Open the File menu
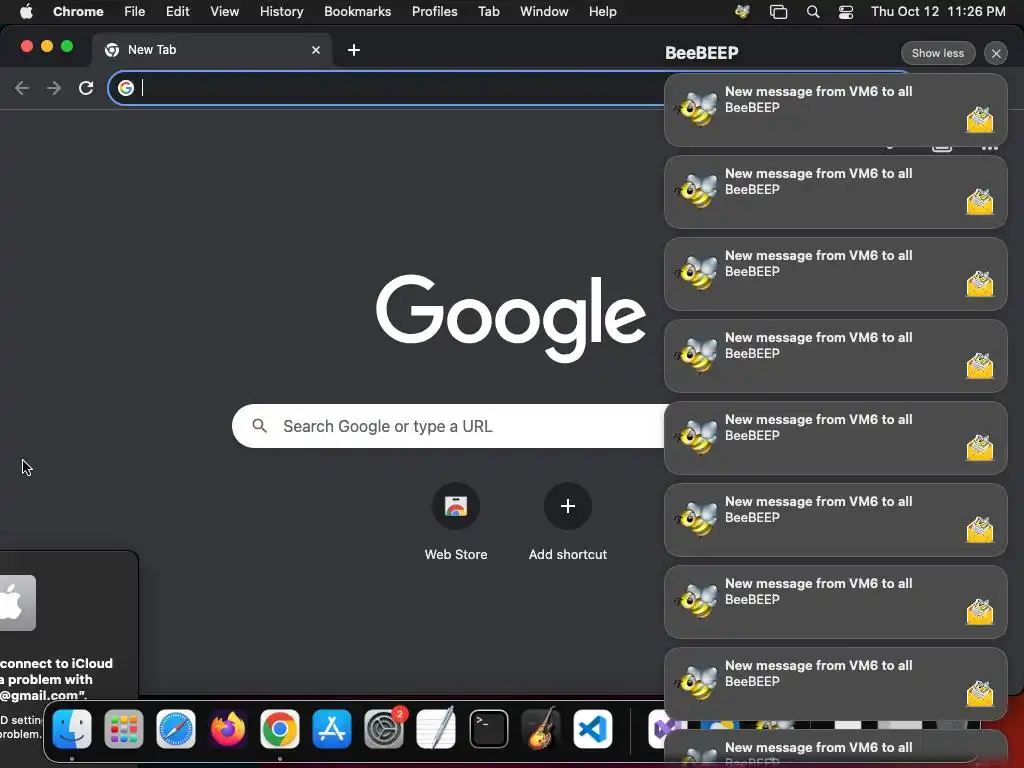The width and height of the screenshot is (1024, 768). (135, 12)
